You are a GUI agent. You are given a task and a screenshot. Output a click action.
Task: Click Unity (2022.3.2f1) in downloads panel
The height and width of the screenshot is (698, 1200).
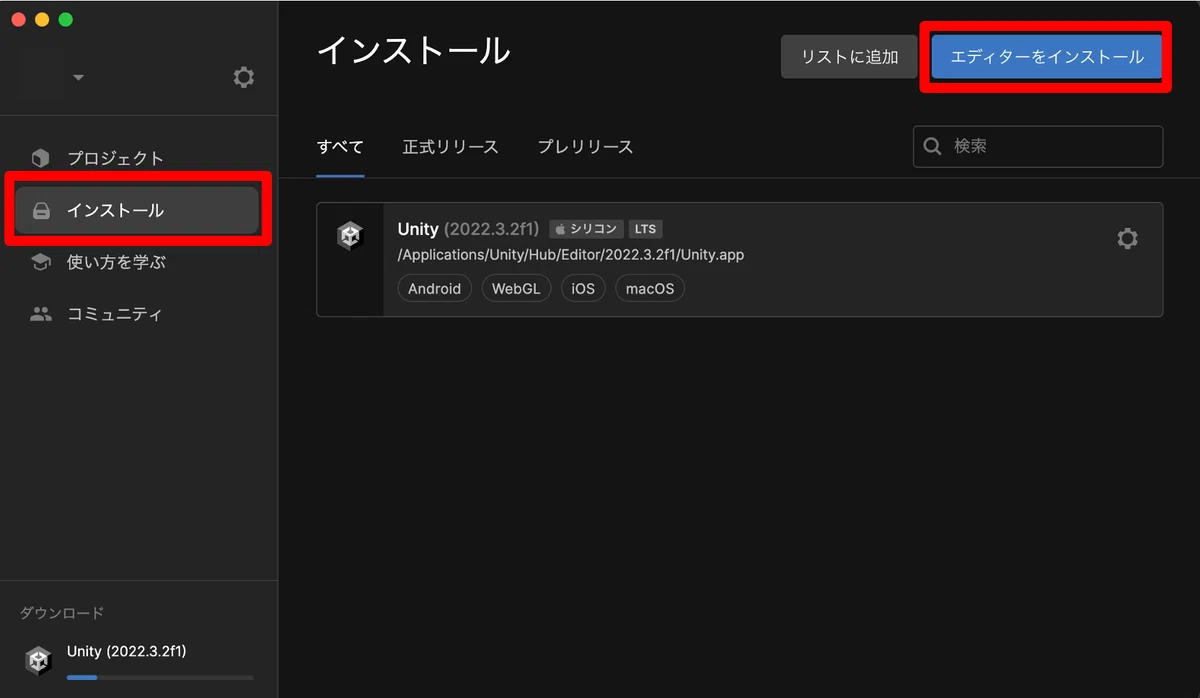(127, 651)
